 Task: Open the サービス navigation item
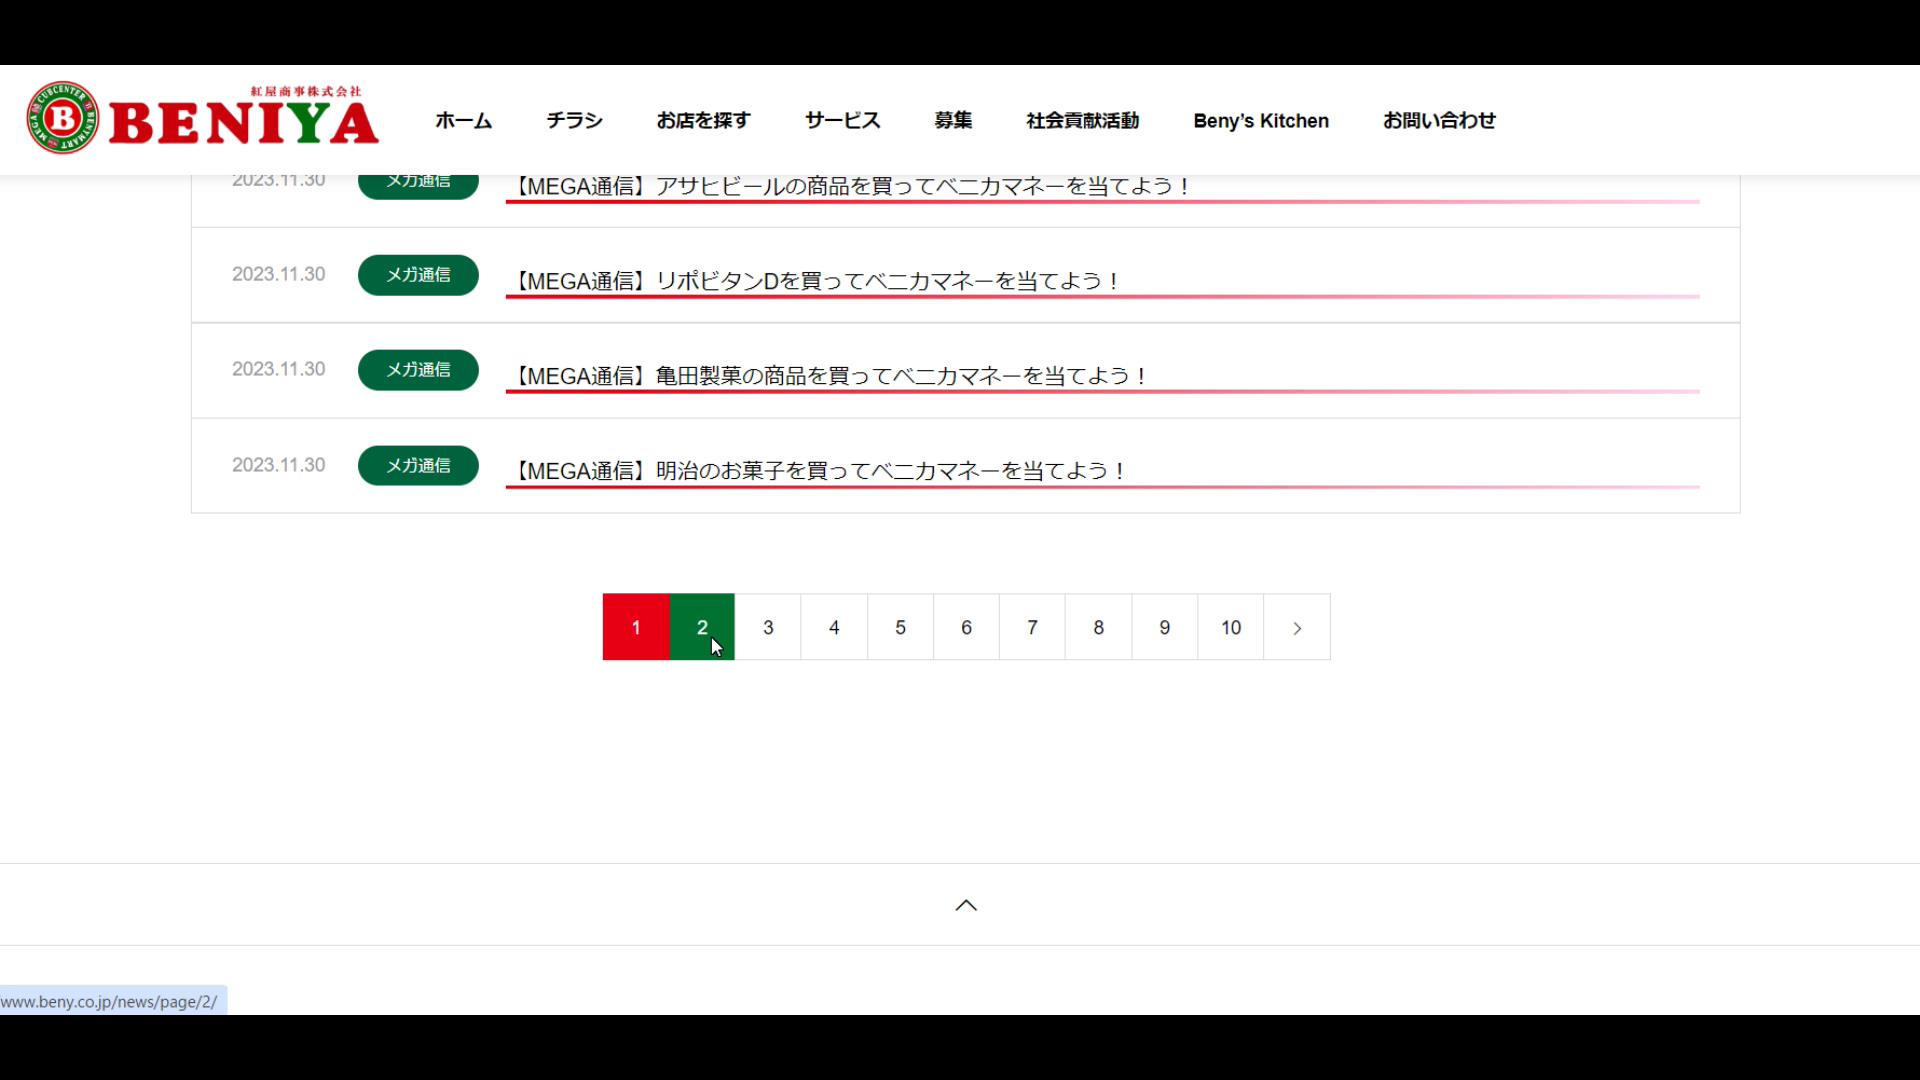(x=842, y=121)
